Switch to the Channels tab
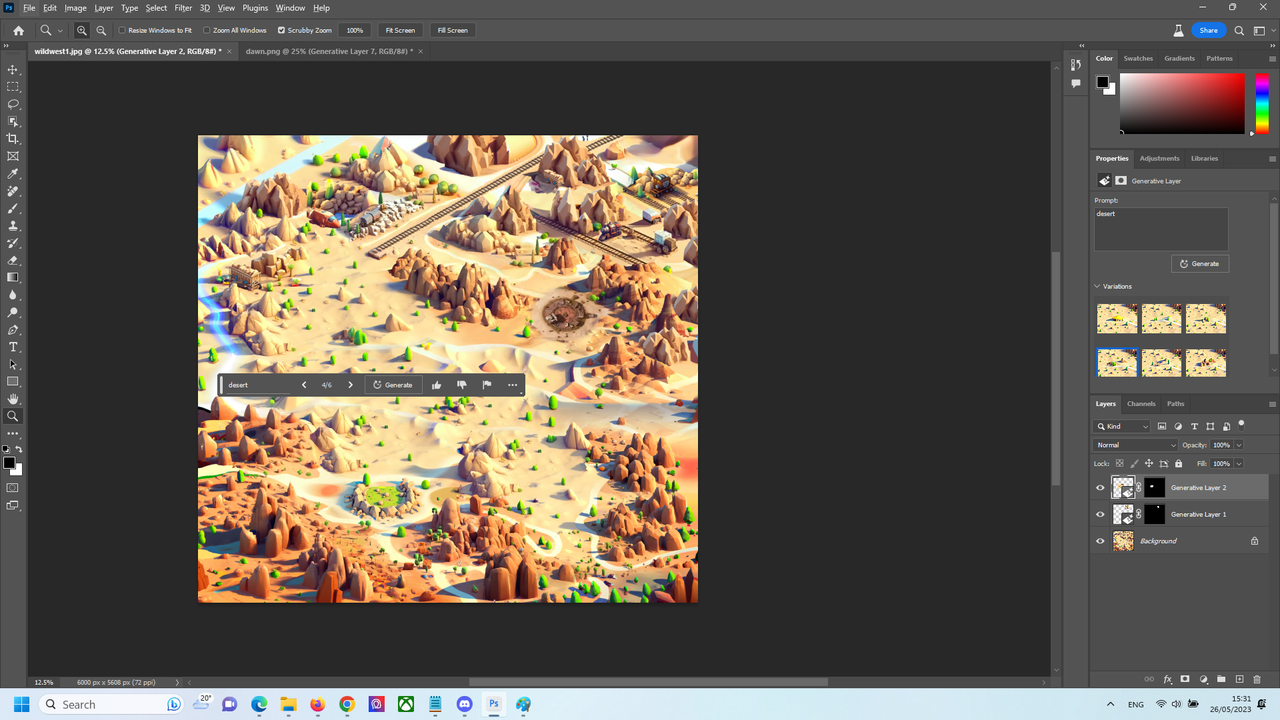This screenshot has width=1280, height=720. pyautogui.click(x=1141, y=403)
